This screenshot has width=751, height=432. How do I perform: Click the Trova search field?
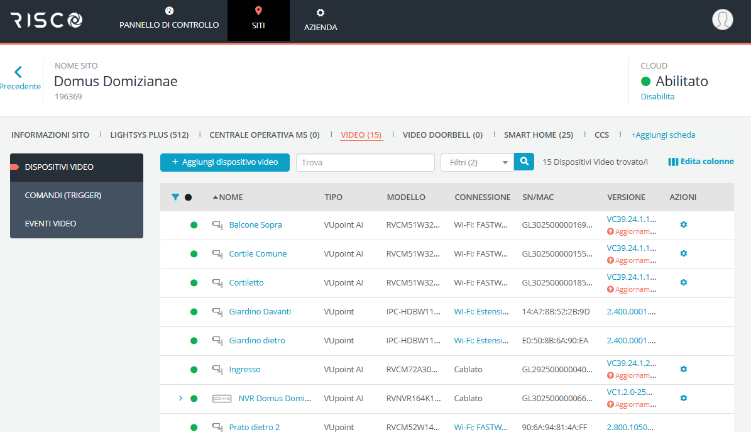point(364,161)
